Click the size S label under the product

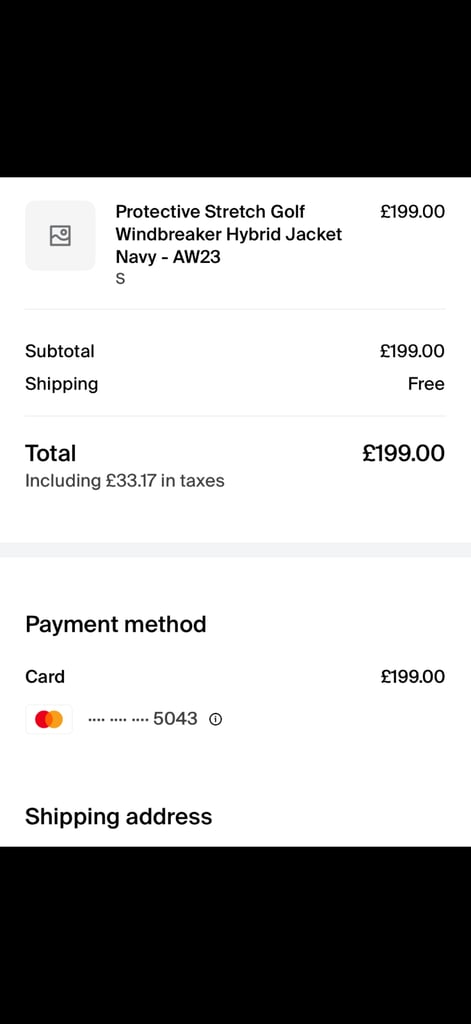point(120,279)
